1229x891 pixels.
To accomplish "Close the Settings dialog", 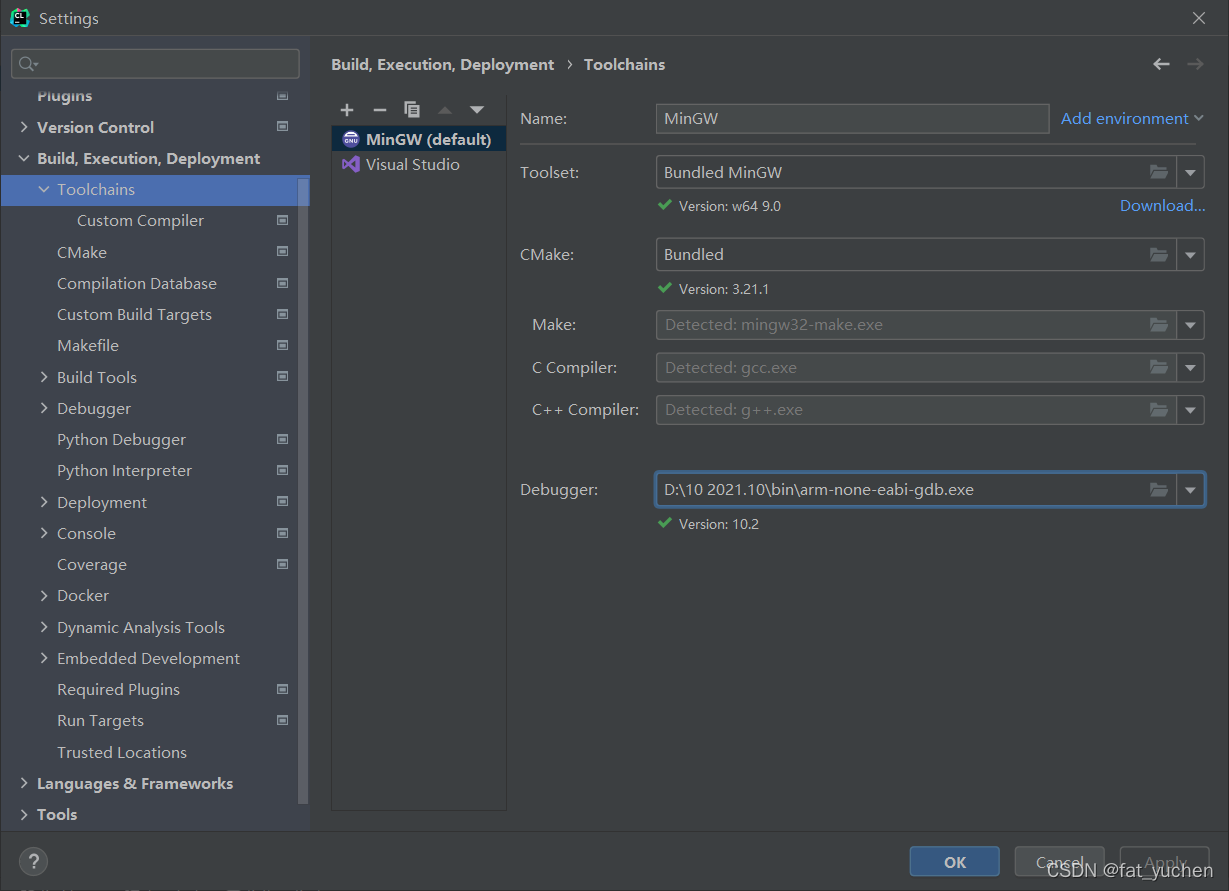I will [x=1199, y=18].
